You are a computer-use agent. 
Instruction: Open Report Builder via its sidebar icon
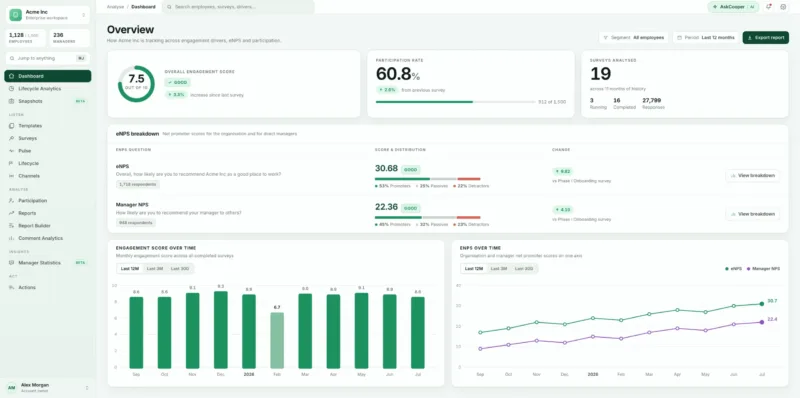click(12, 226)
